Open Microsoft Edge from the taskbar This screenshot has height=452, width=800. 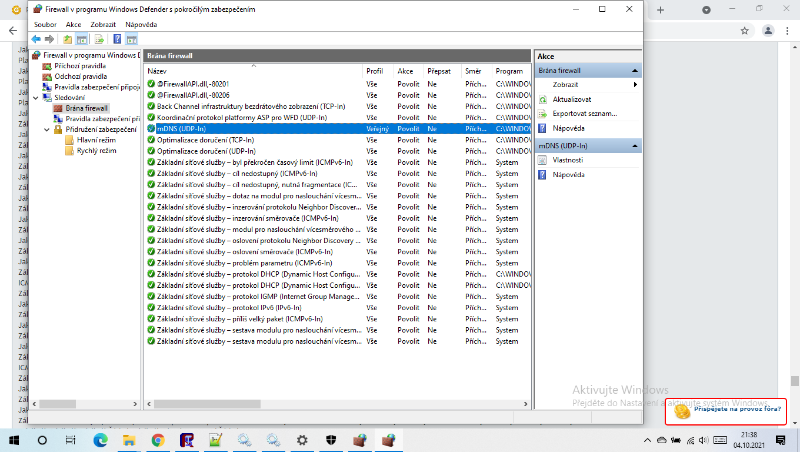click(x=101, y=440)
